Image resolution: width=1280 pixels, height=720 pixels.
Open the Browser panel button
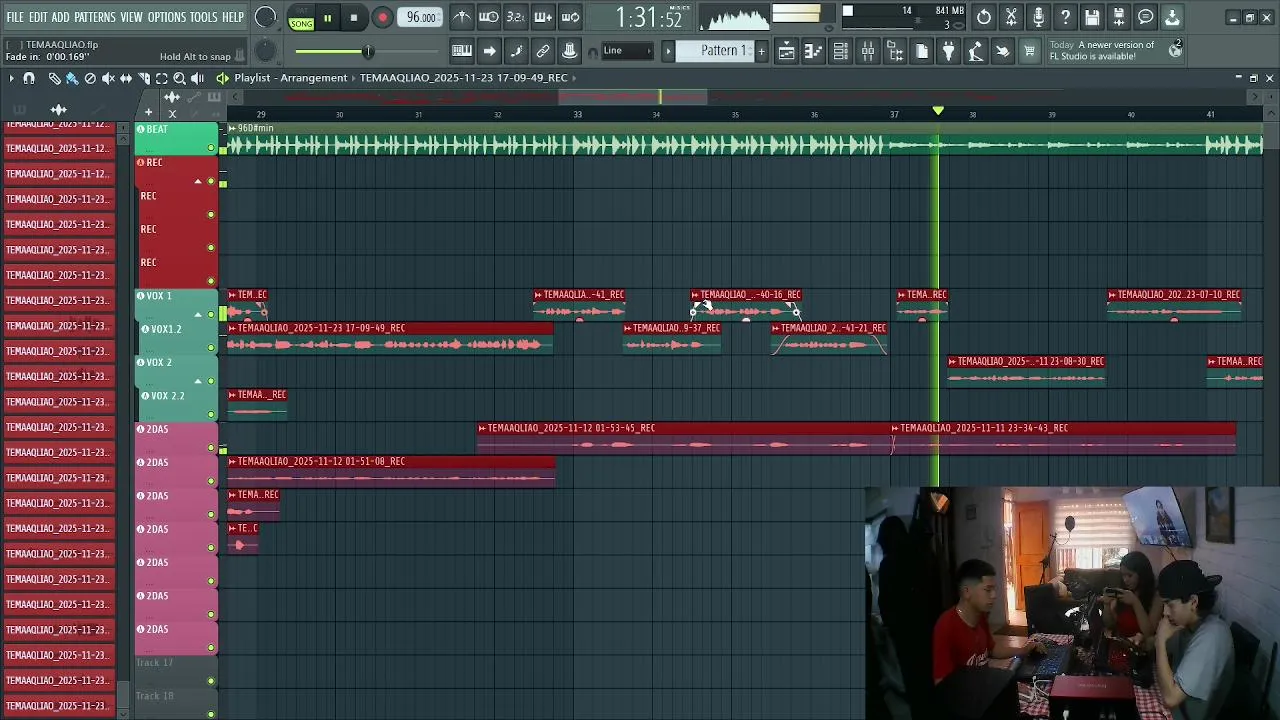[895, 52]
